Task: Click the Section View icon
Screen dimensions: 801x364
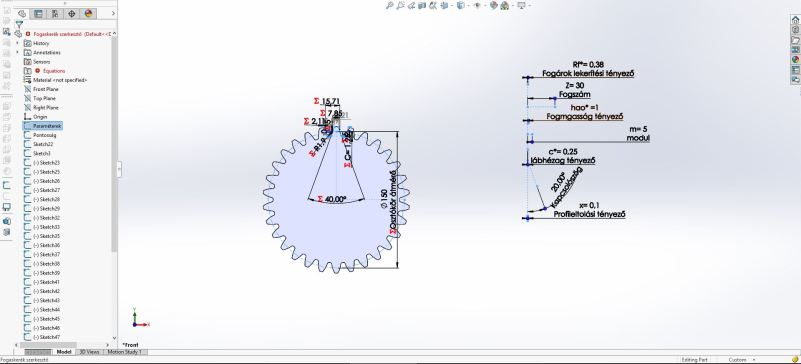Action: coord(422,6)
